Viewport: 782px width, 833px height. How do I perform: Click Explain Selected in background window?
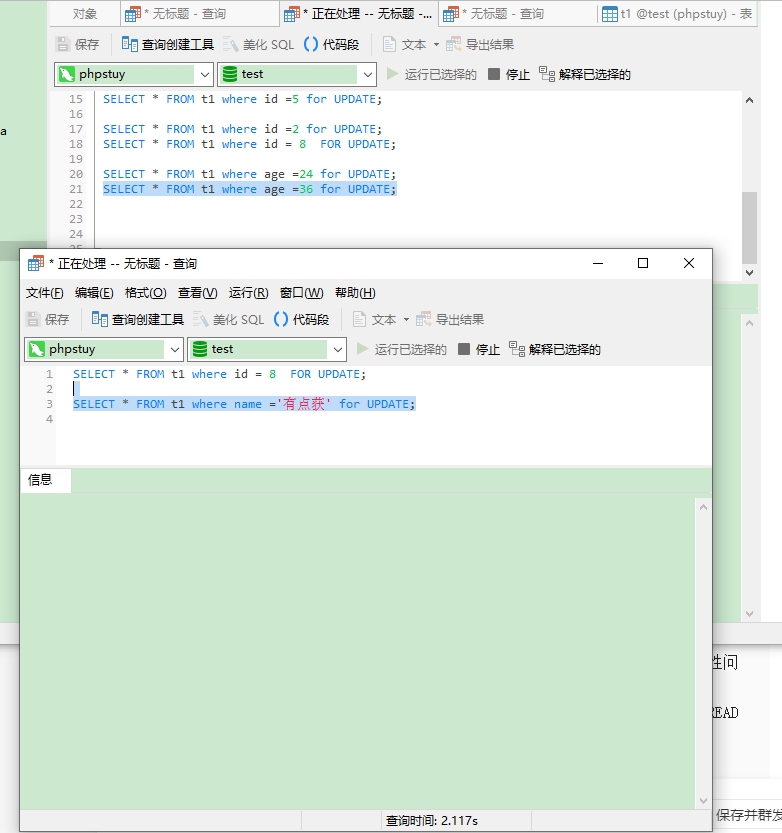(584, 74)
